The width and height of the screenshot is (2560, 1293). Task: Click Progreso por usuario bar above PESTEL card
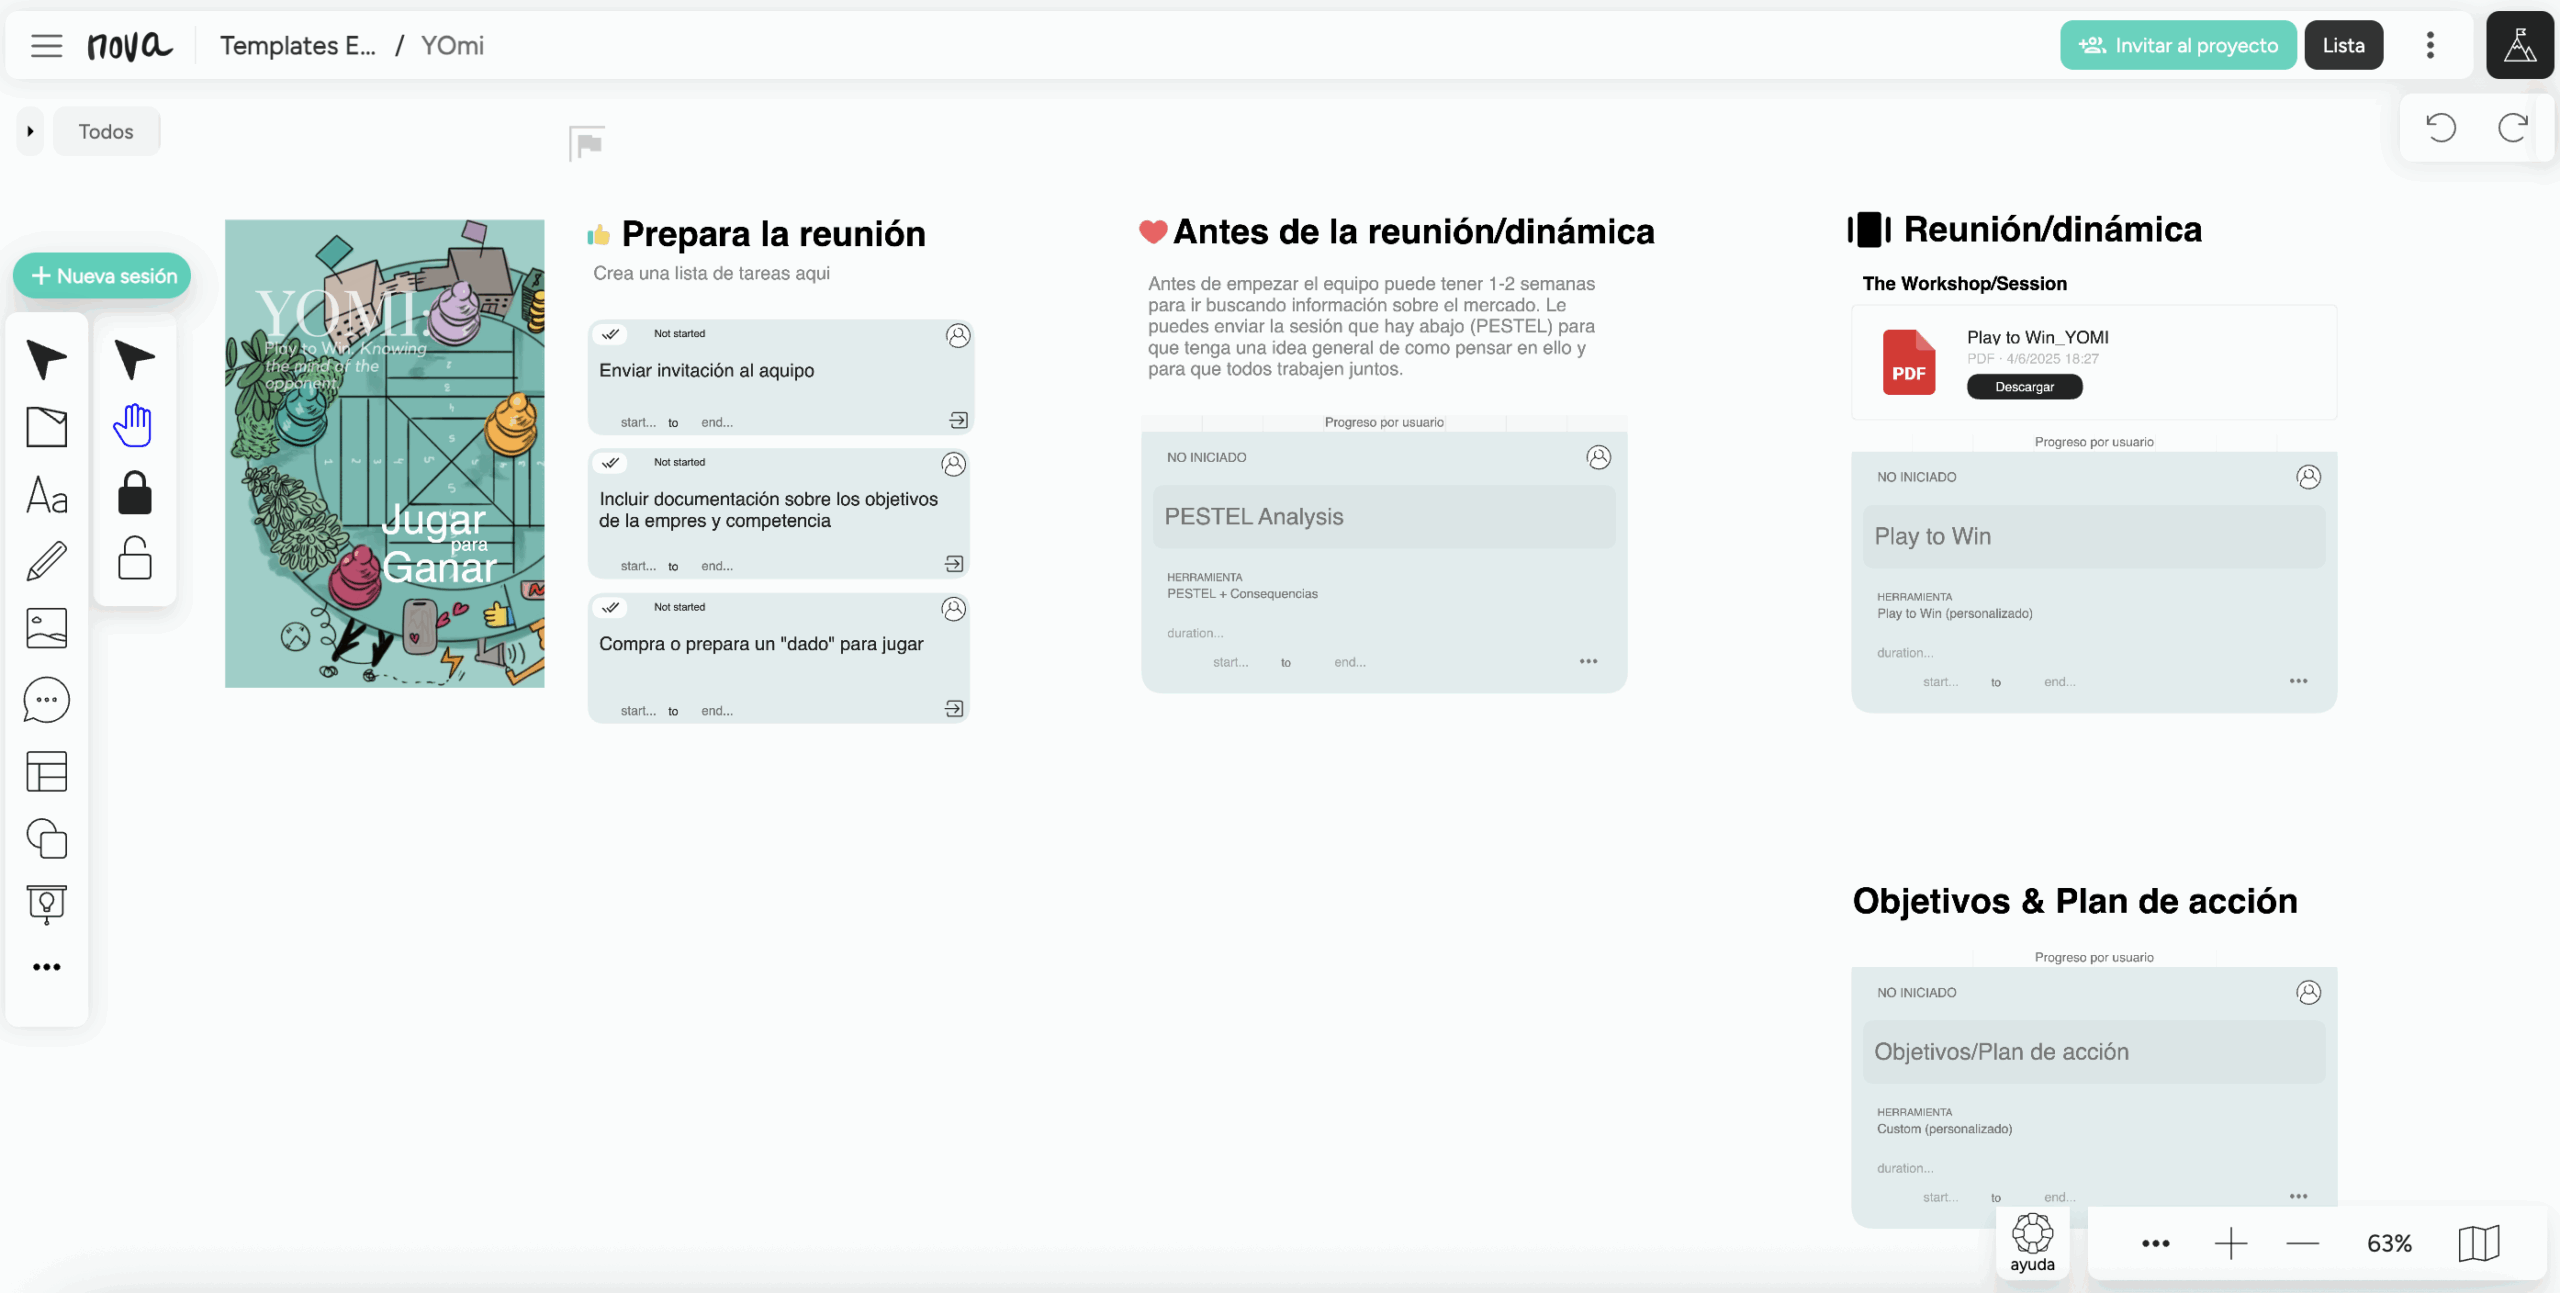pos(1384,422)
